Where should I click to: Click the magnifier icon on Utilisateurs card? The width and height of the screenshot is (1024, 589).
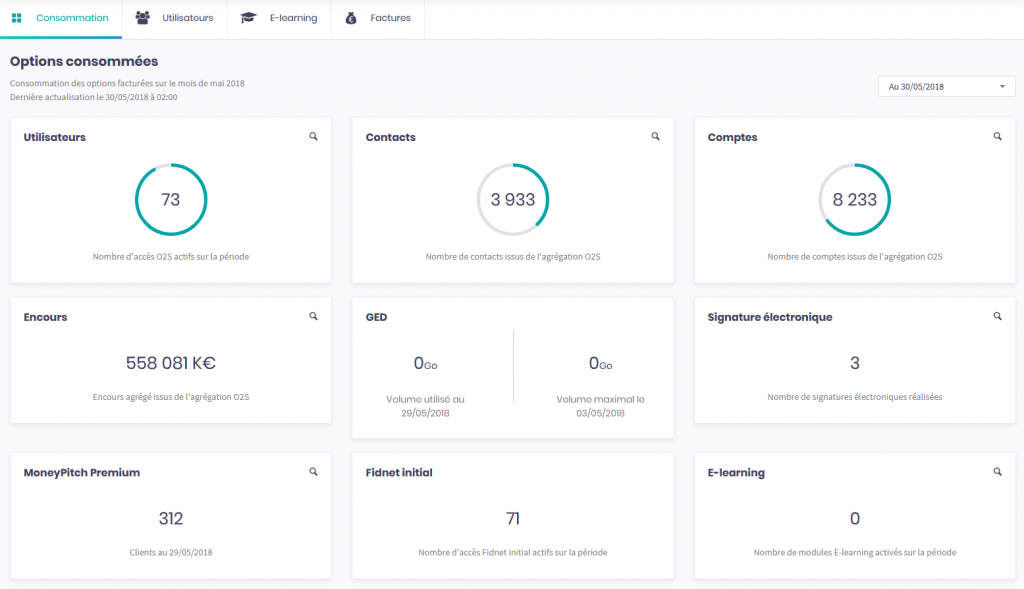(x=313, y=136)
